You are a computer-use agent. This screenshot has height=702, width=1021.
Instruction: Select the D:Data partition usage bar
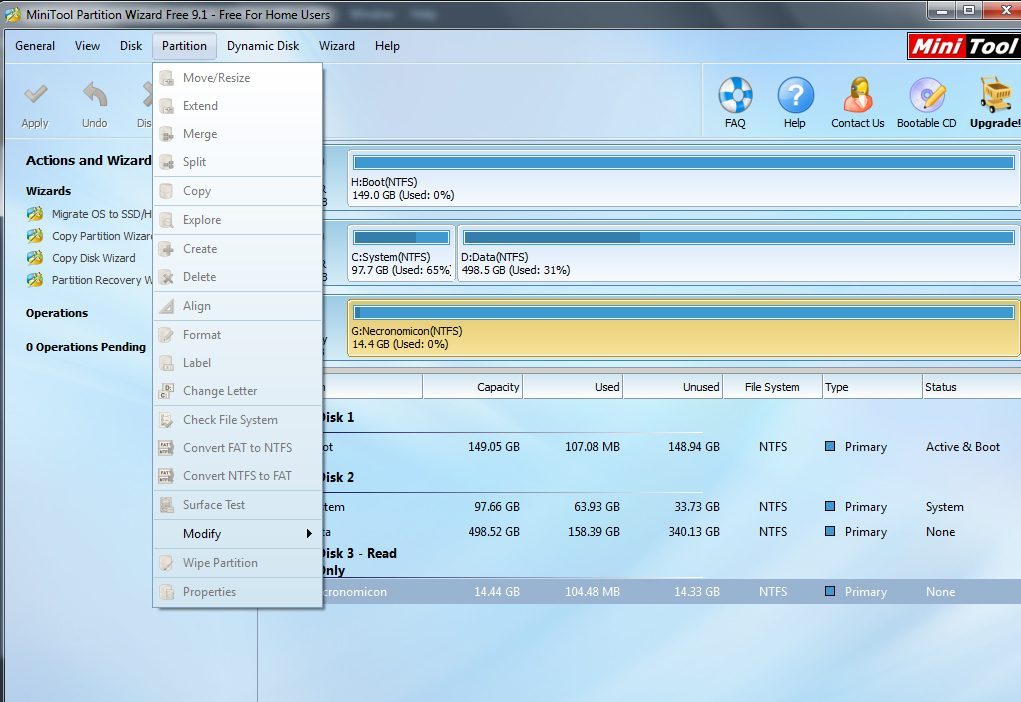pos(738,237)
